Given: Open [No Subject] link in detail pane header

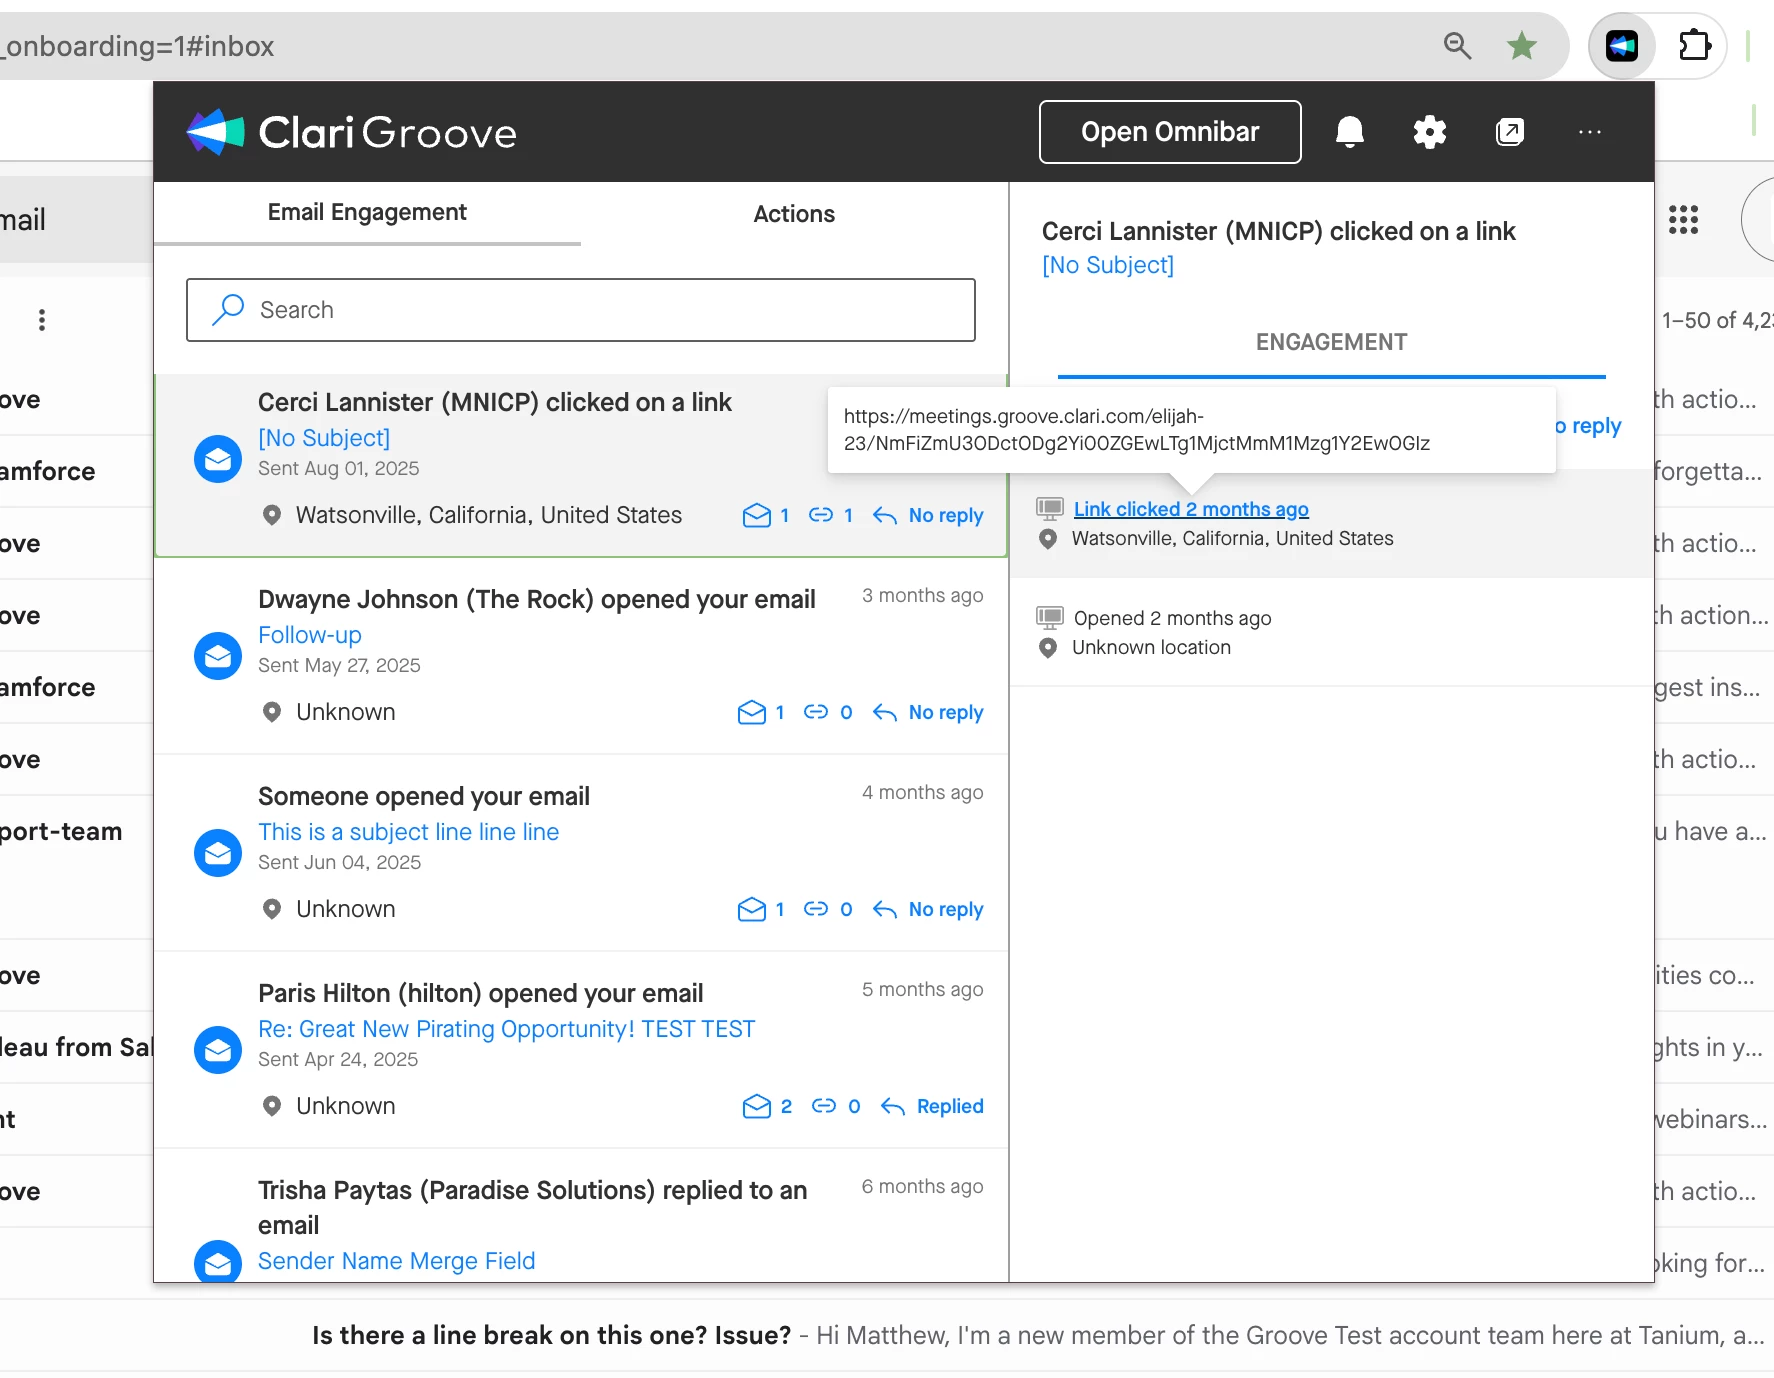Looking at the screenshot, I should click(1108, 265).
